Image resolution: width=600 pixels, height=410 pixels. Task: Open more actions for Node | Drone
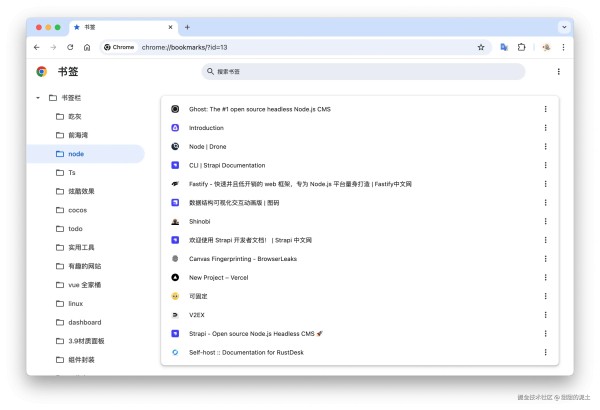click(545, 147)
